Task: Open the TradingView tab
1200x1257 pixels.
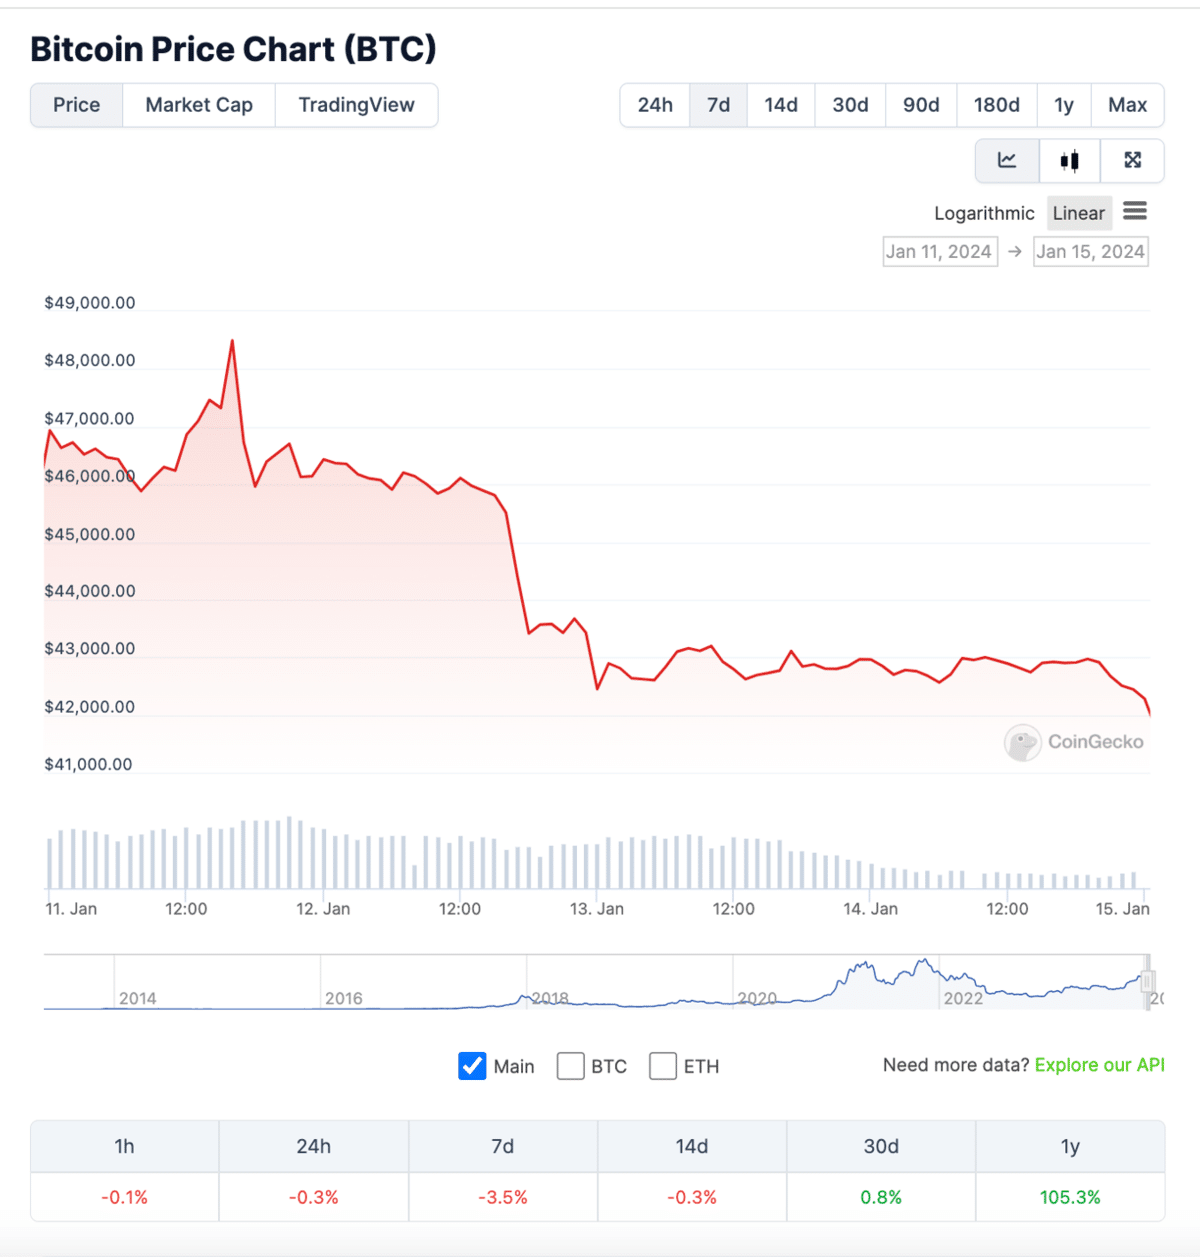Action: pyautogui.click(x=356, y=104)
